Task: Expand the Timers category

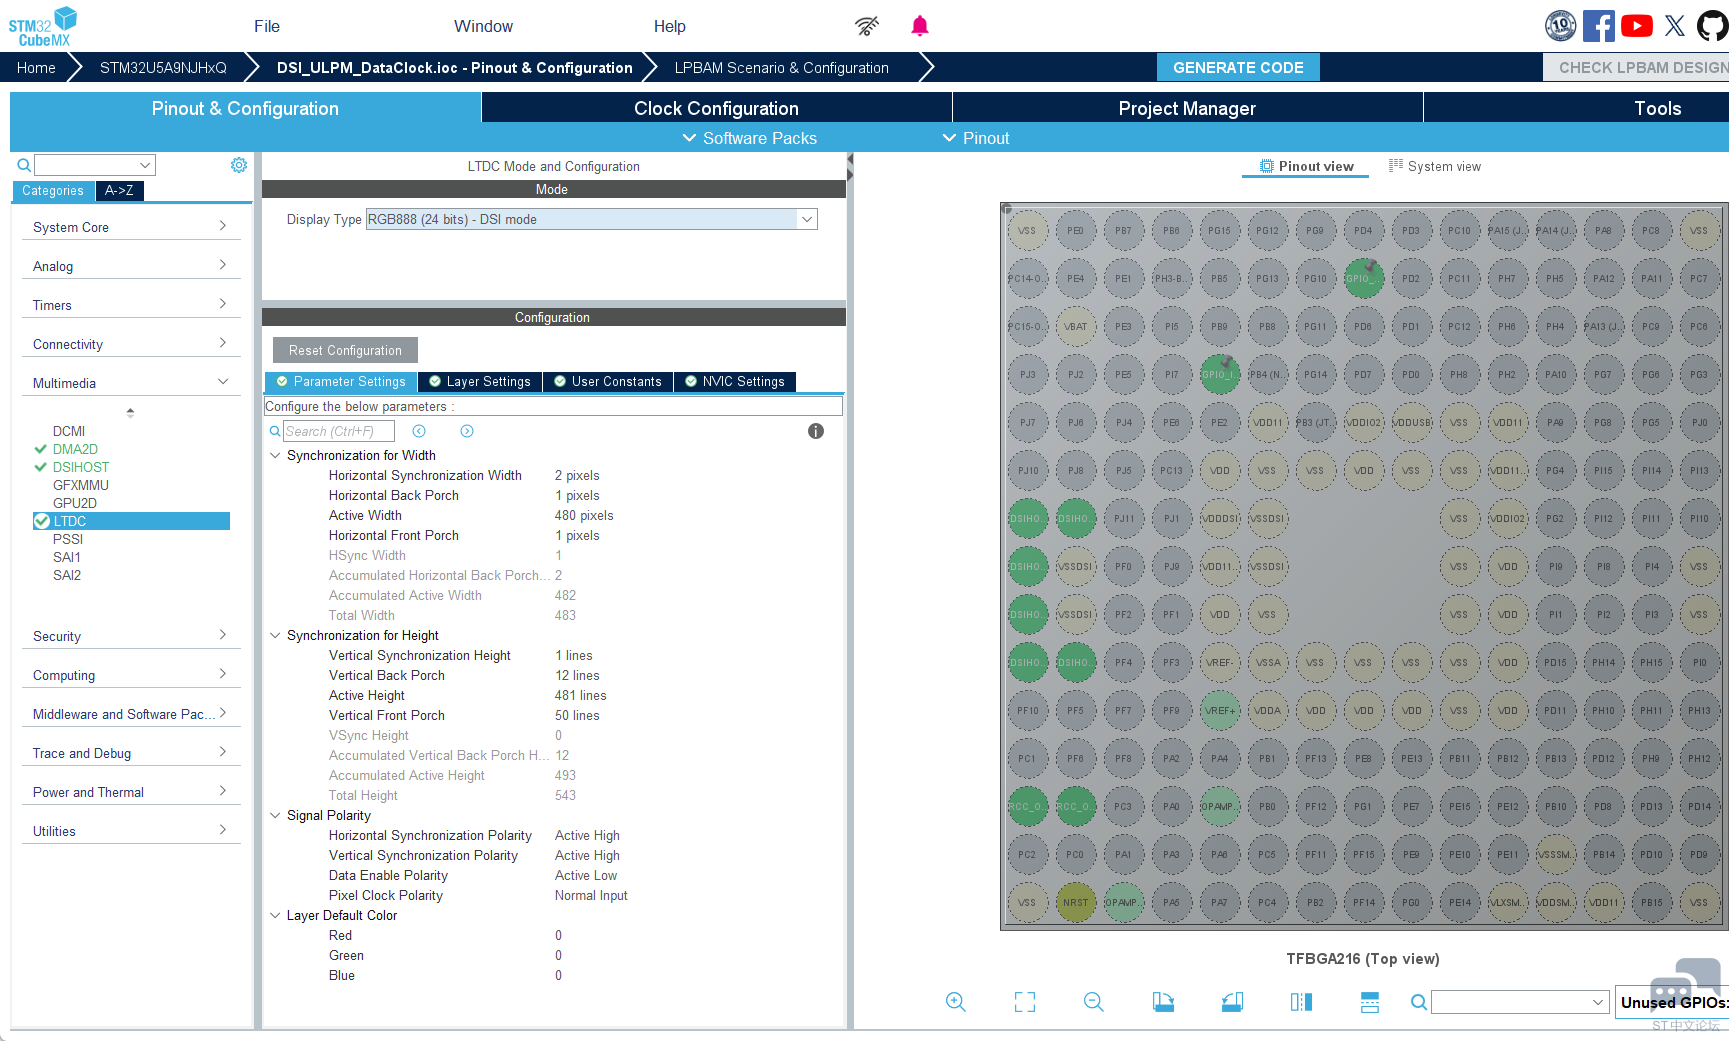Action: 131,305
